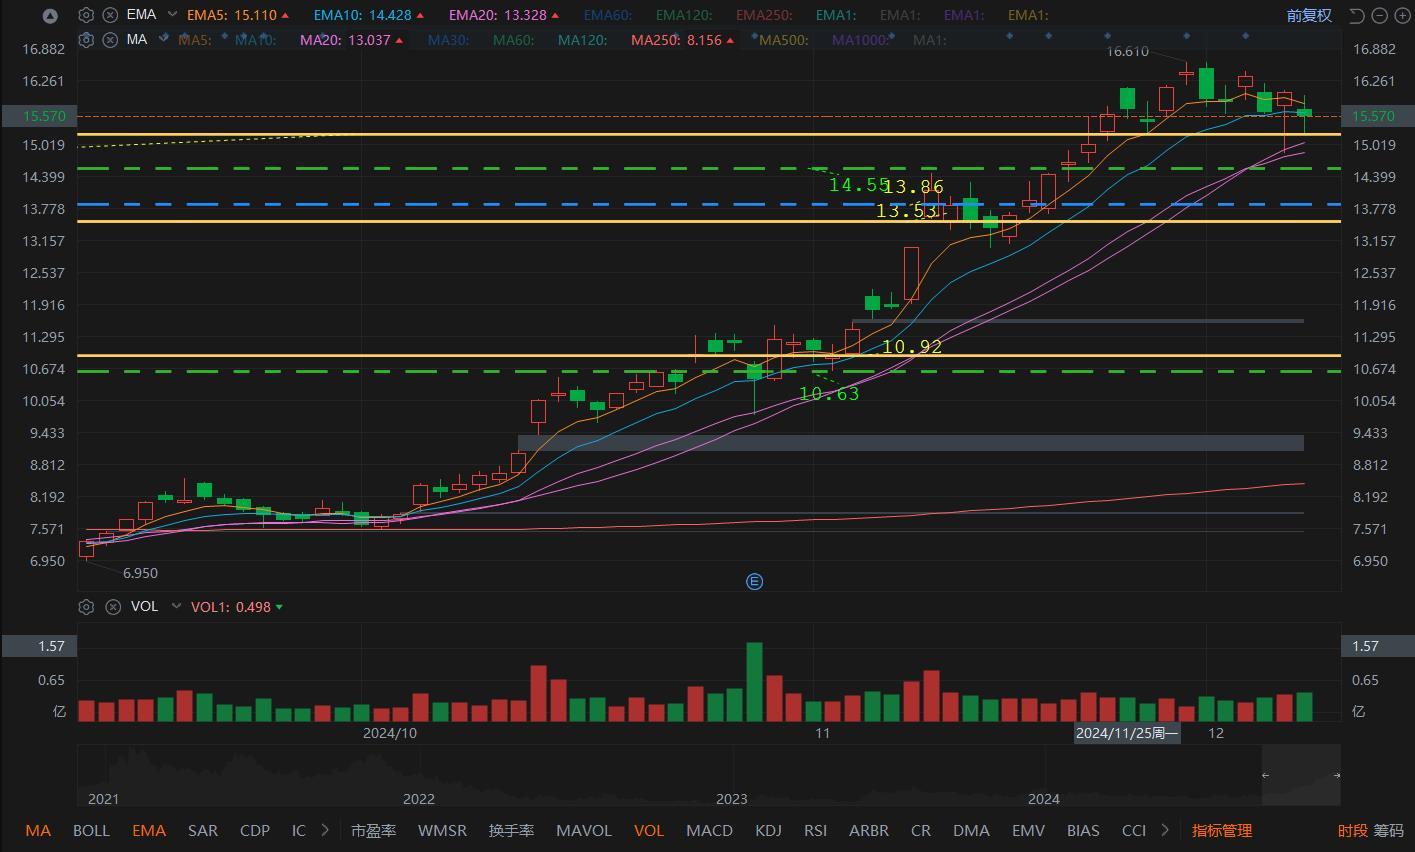The image size is (1415, 852).
Task: Toggle the EMA indicator tab at the bottom
Action: pos(149,830)
